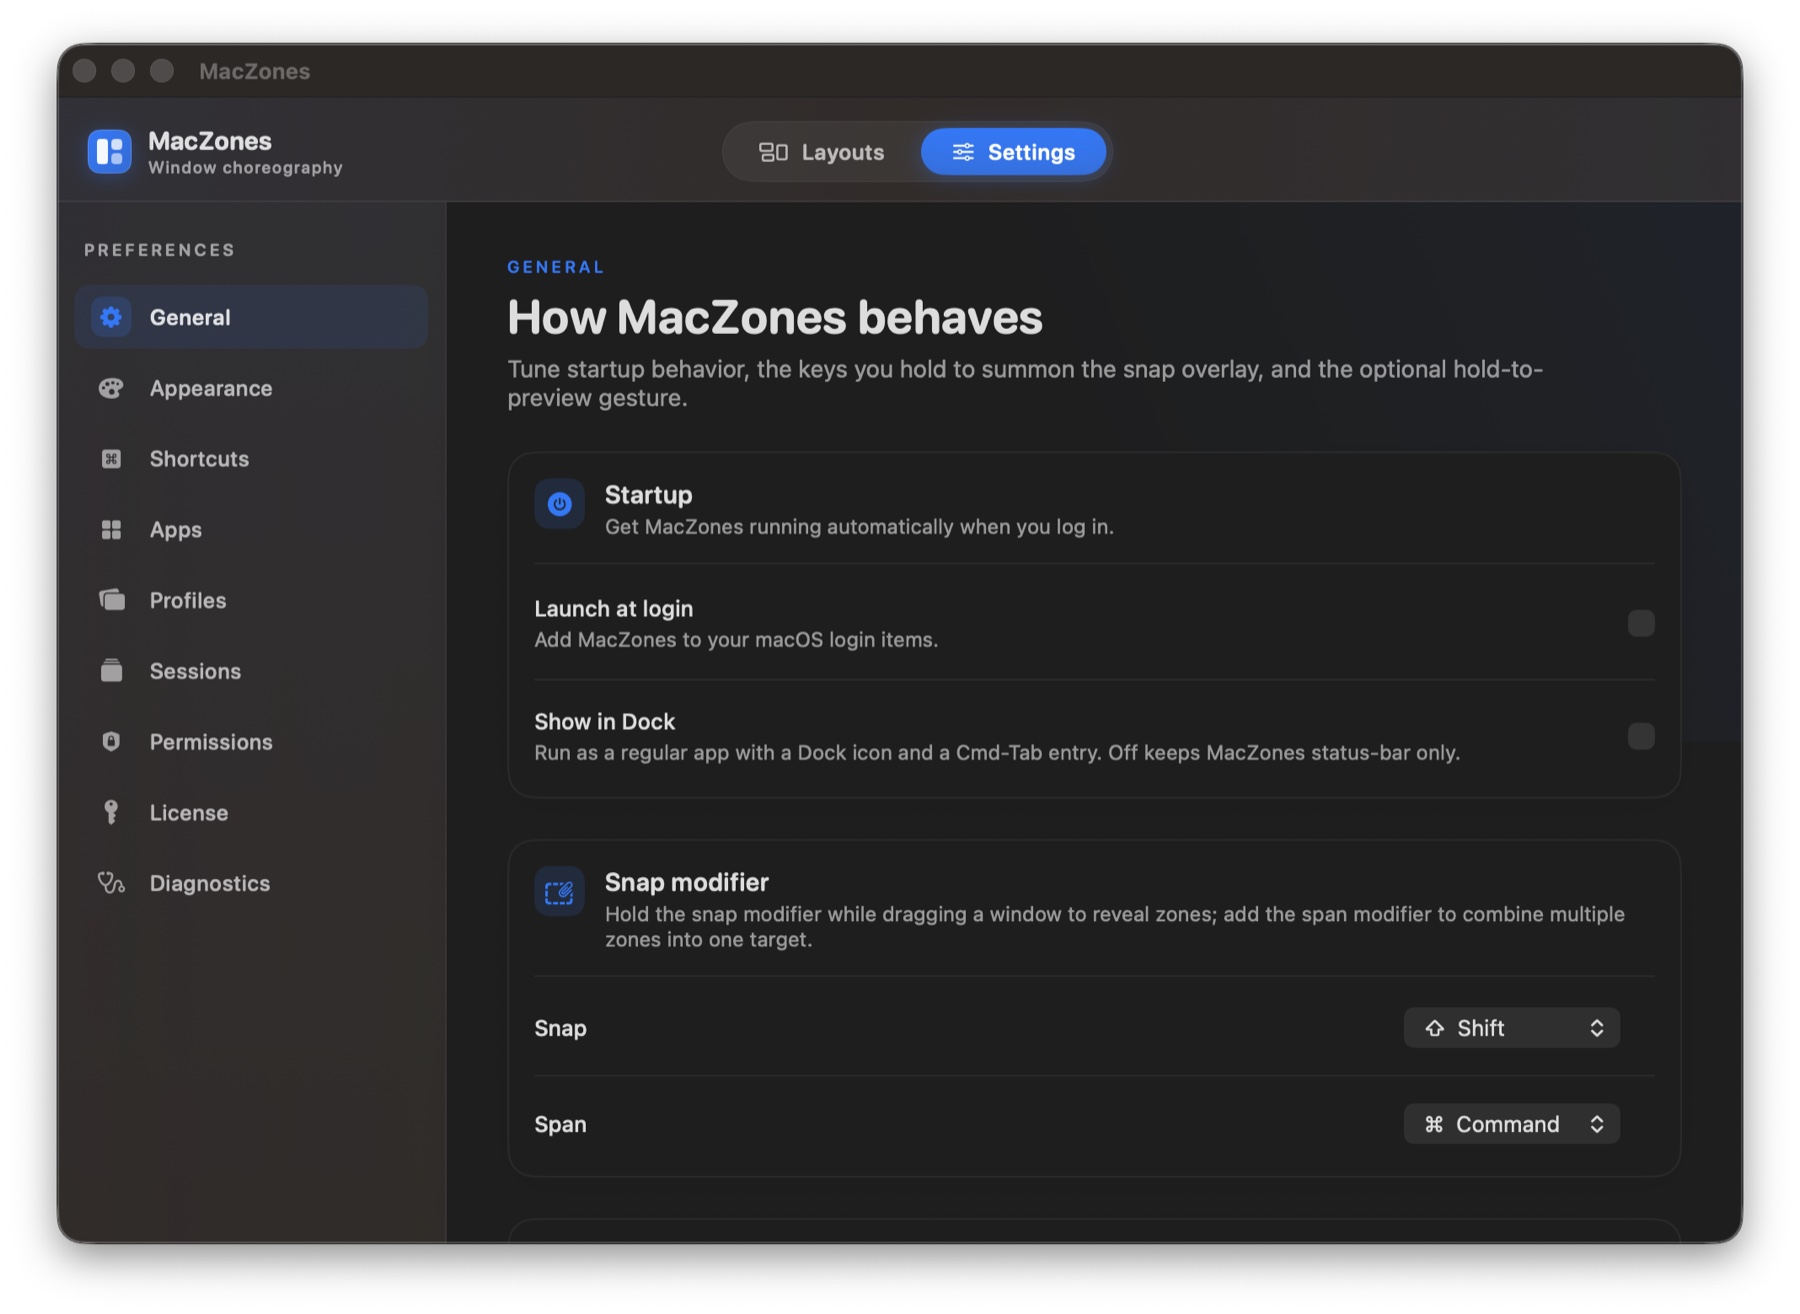Minimize the MacZones window
Viewport: 1800px width, 1314px height.
click(123, 71)
